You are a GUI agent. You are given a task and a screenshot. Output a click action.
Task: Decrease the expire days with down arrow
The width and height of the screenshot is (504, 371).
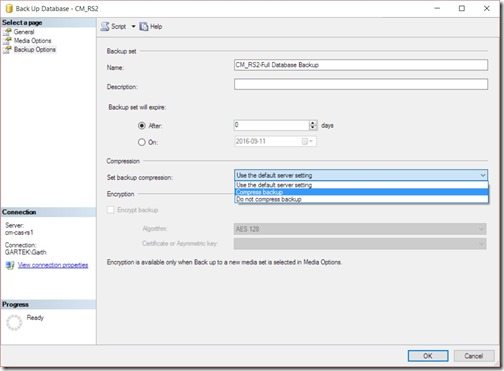tap(313, 128)
